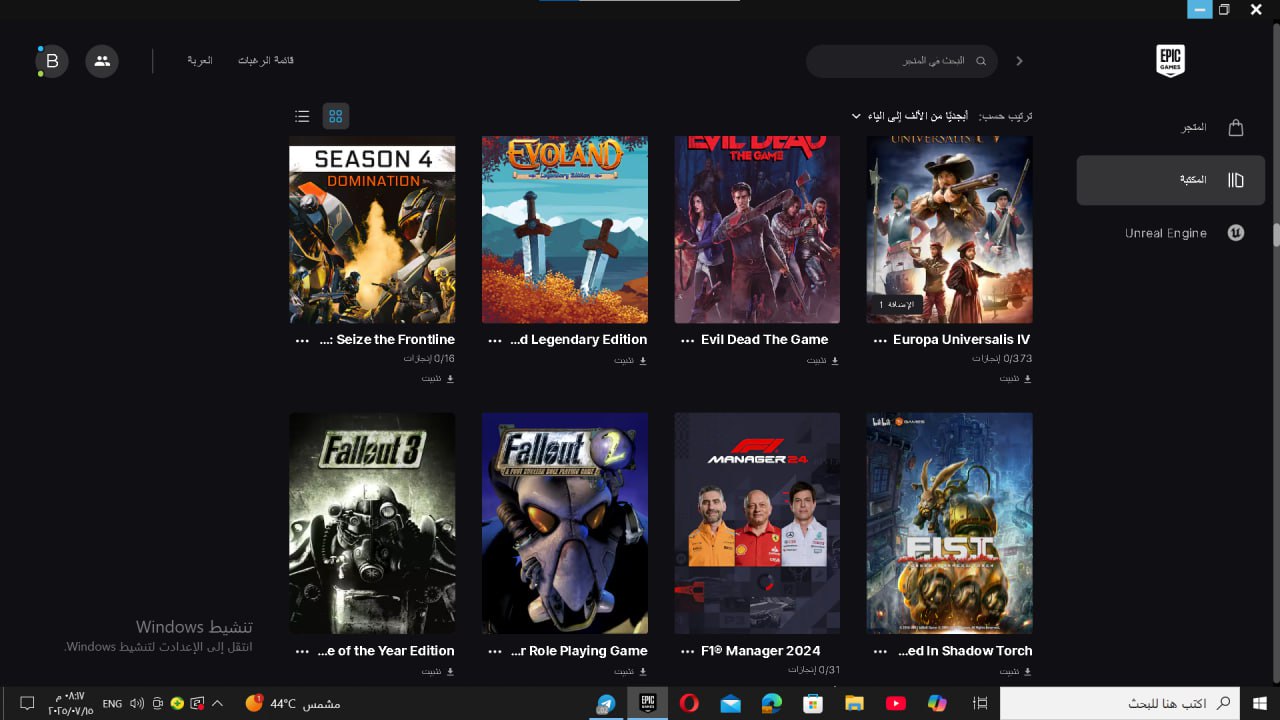Open Fallout 3 cover
The height and width of the screenshot is (720, 1280).
click(372, 523)
